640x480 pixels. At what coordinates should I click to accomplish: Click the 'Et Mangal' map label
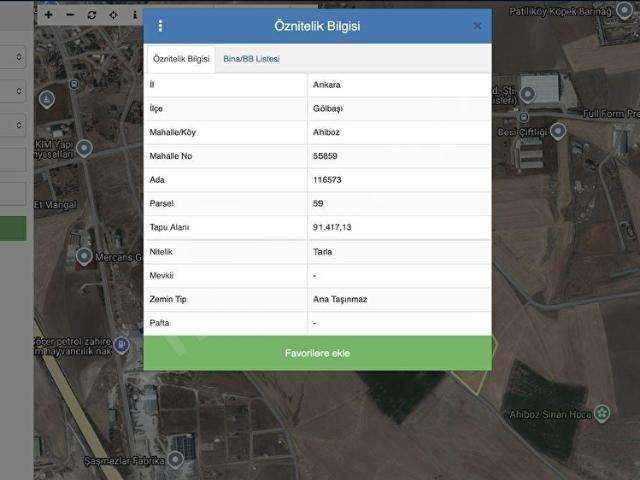[56, 204]
